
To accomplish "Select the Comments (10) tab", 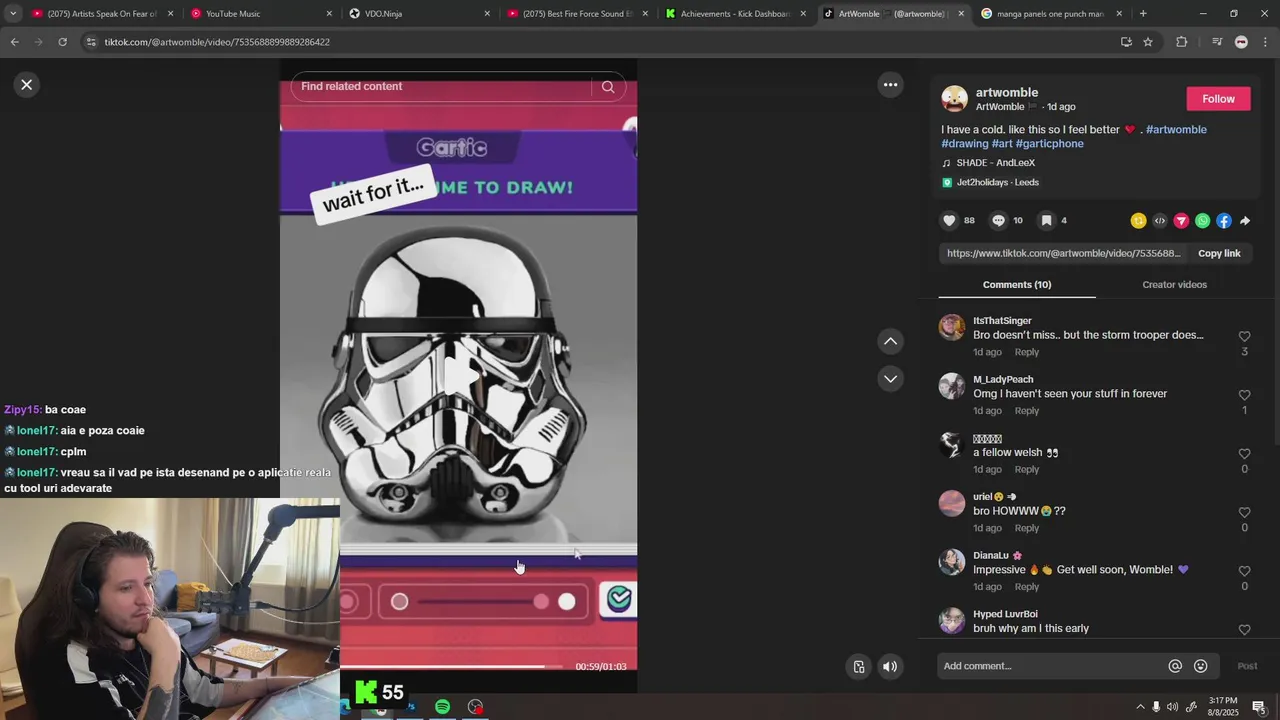I will click(x=1017, y=285).
